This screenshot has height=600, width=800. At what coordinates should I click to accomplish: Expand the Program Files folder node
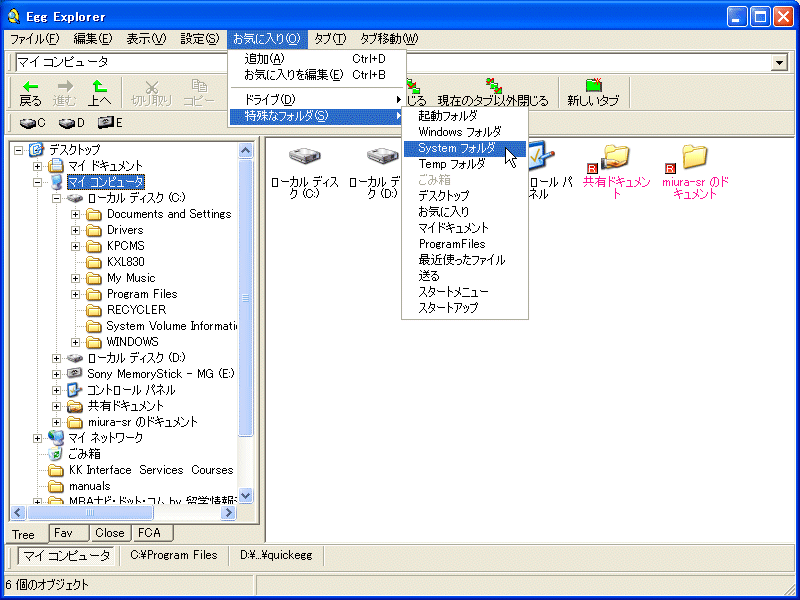(76, 294)
